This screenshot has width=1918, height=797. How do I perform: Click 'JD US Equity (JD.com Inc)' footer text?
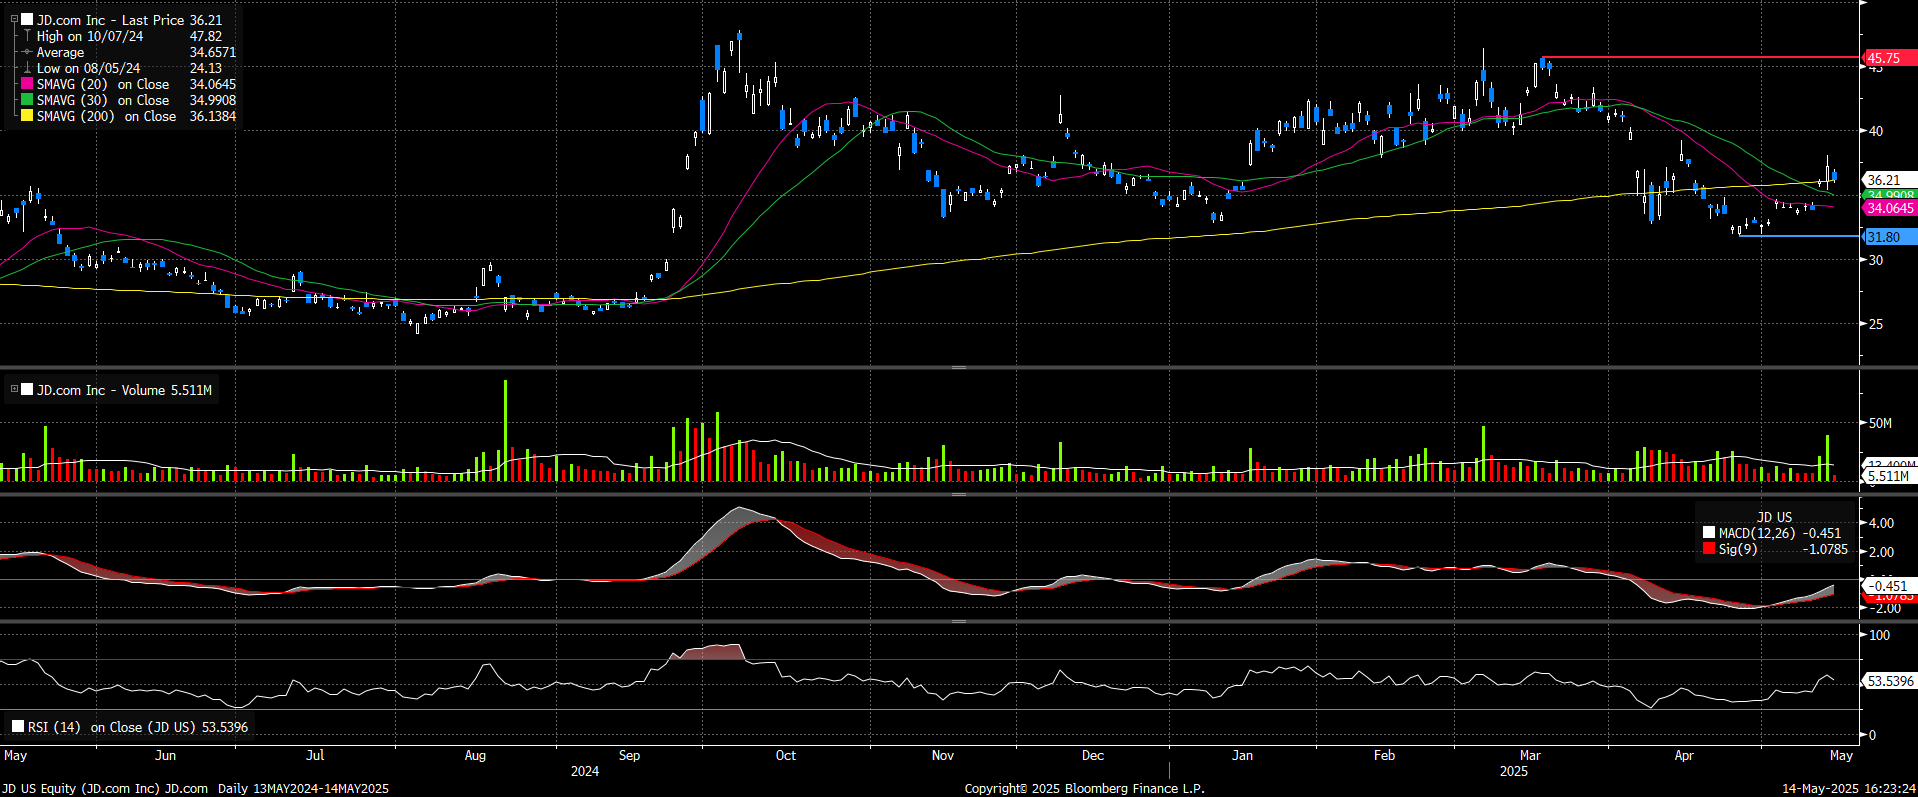tap(80, 788)
